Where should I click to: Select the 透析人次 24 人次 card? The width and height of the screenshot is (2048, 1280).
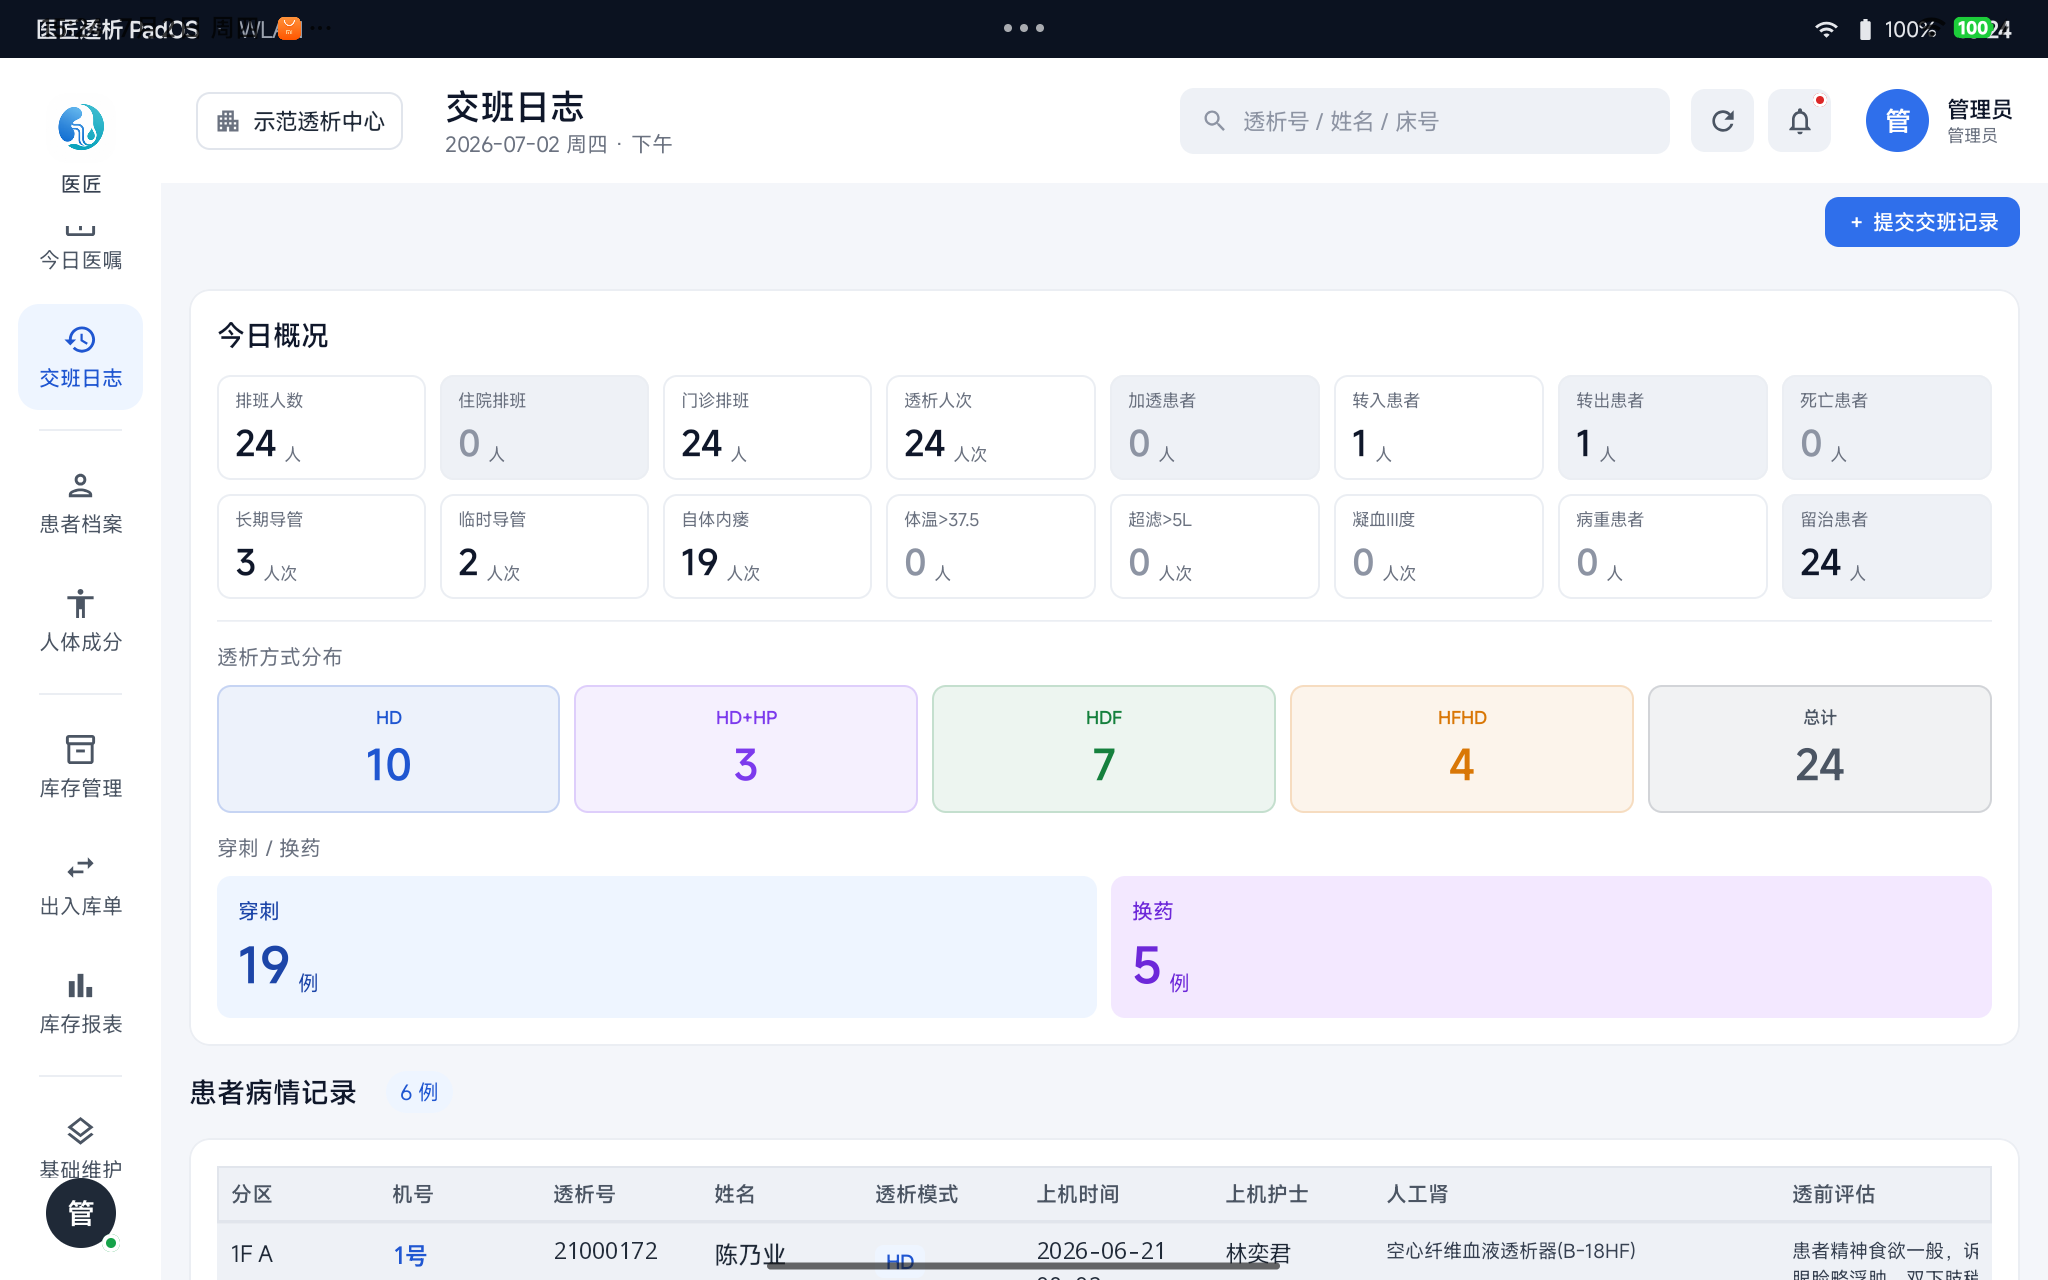tap(990, 427)
